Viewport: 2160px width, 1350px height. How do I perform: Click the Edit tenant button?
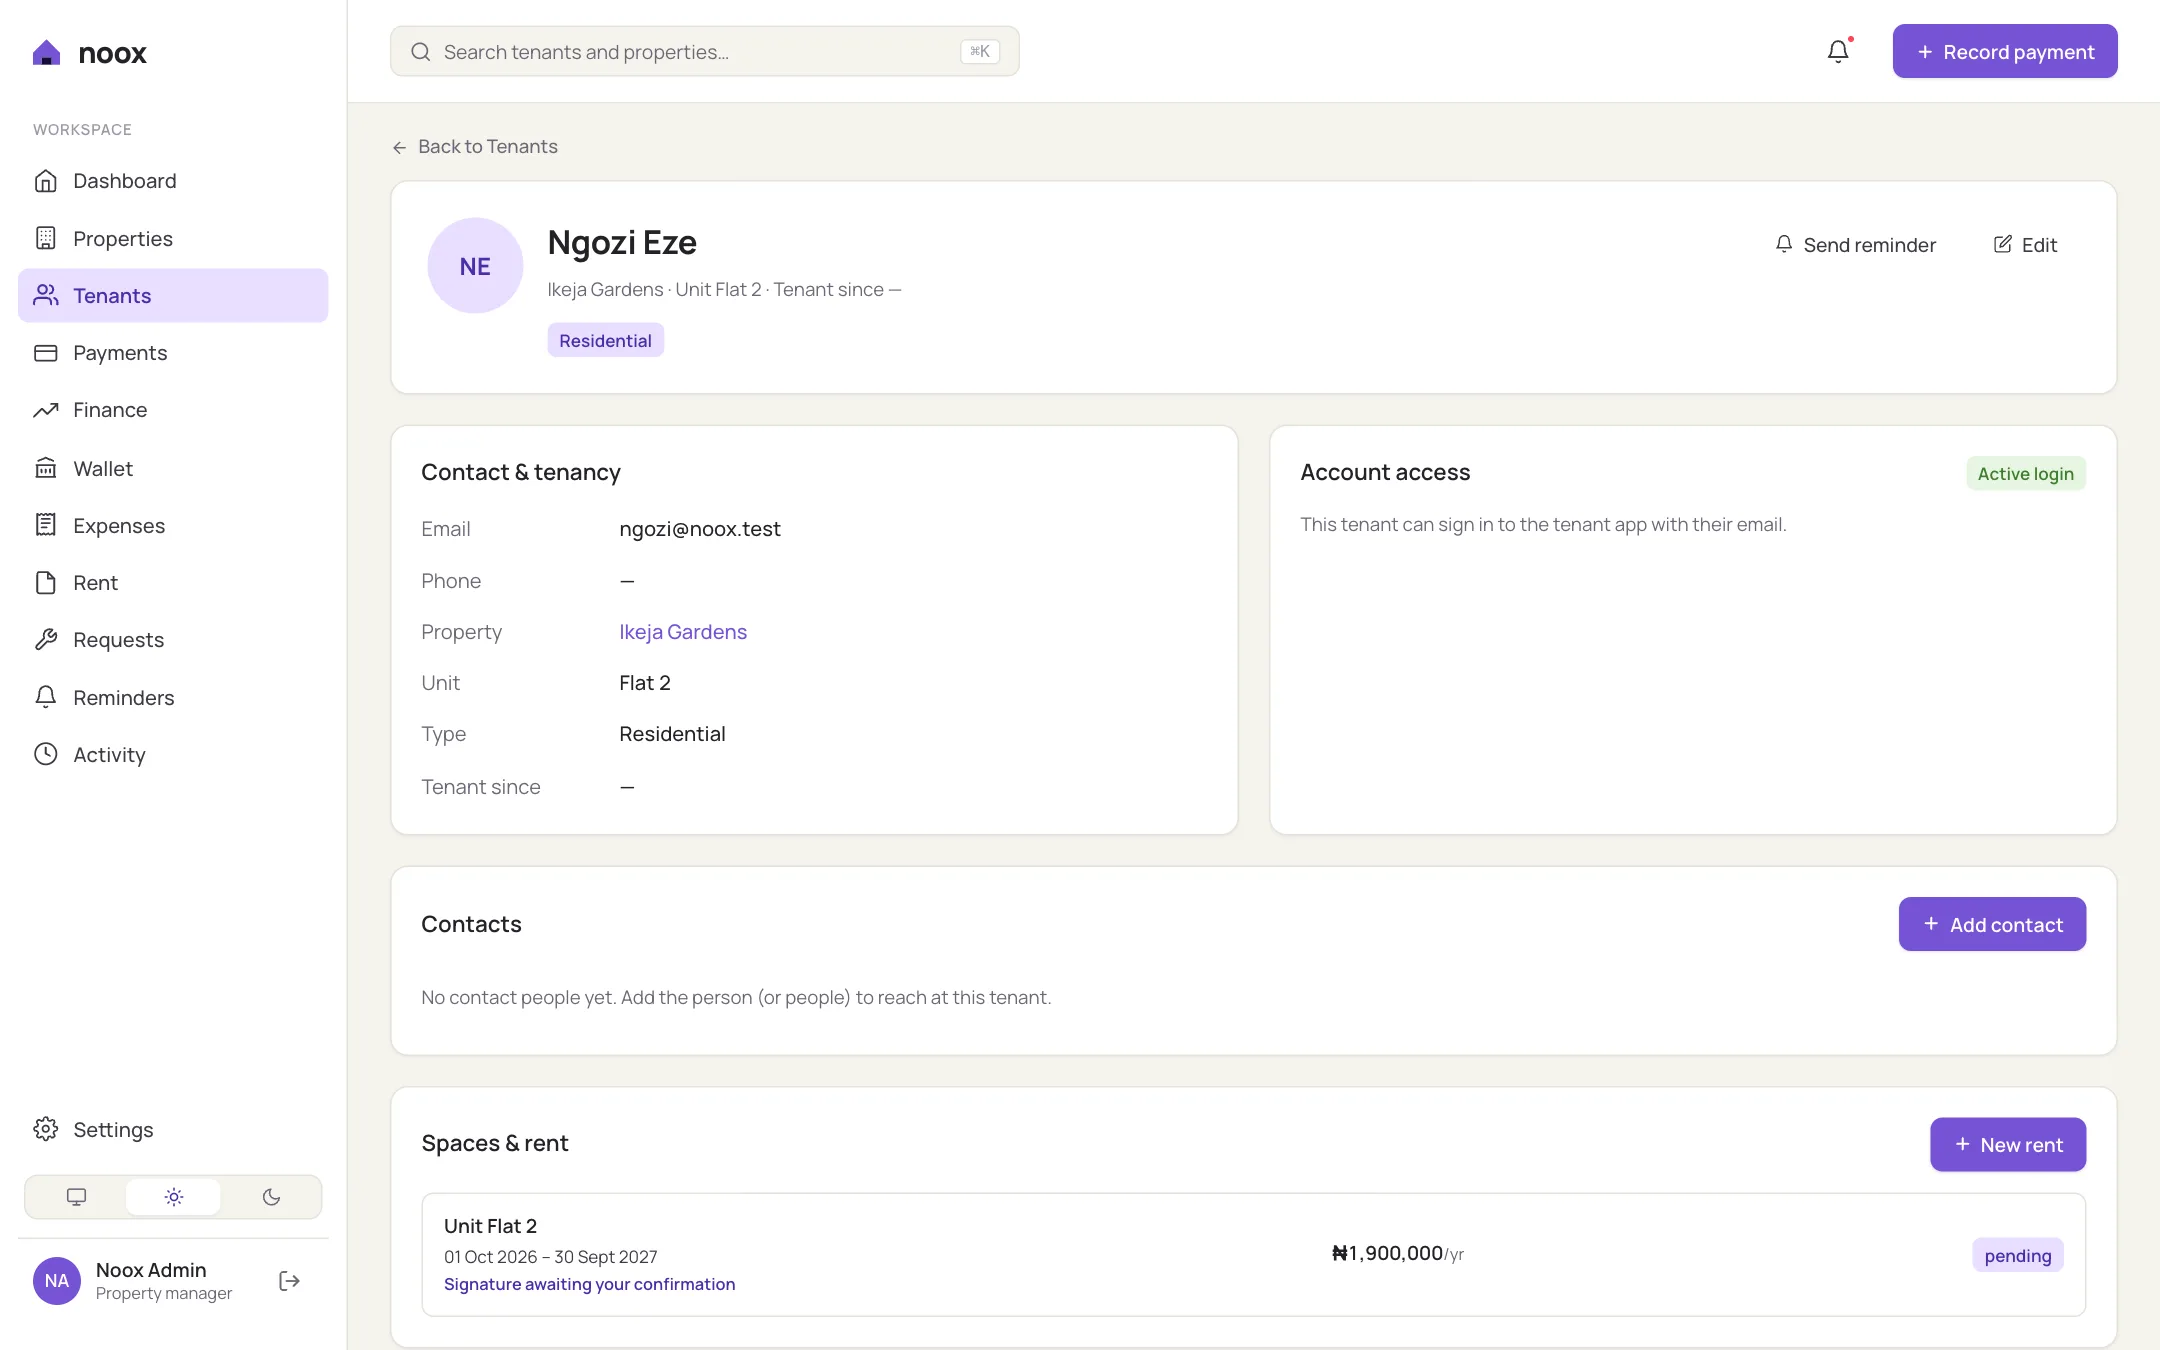(x=2025, y=245)
